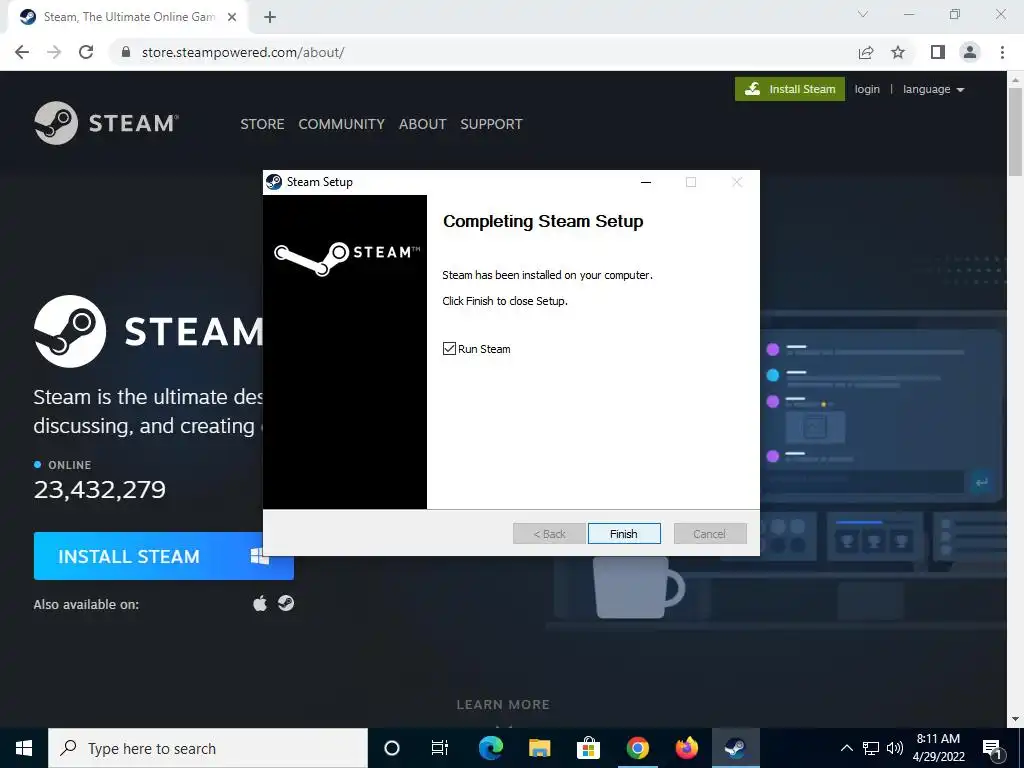Share this page via share icon
The width and height of the screenshot is (1024, 768).
[x=866, y=52]
